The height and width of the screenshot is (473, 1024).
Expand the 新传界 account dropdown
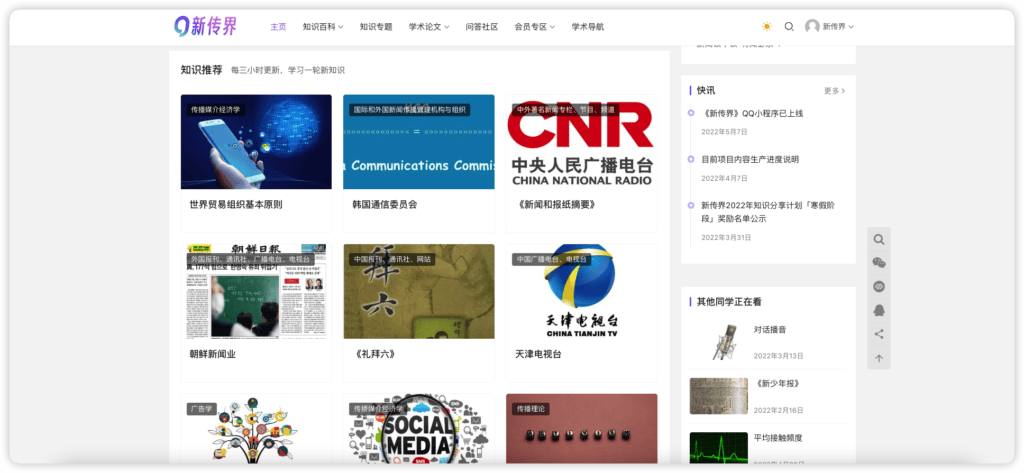[838, 27]
